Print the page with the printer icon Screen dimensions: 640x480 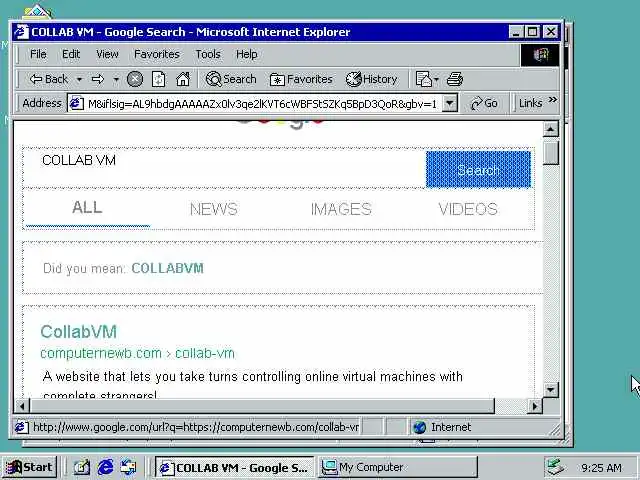pos(455,79)
